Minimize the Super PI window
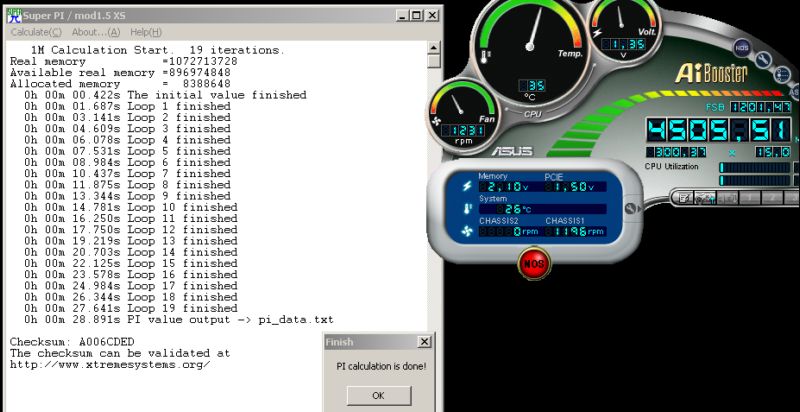Image resolution: width=800 pixels, height=412 pixels. (403, 15)
